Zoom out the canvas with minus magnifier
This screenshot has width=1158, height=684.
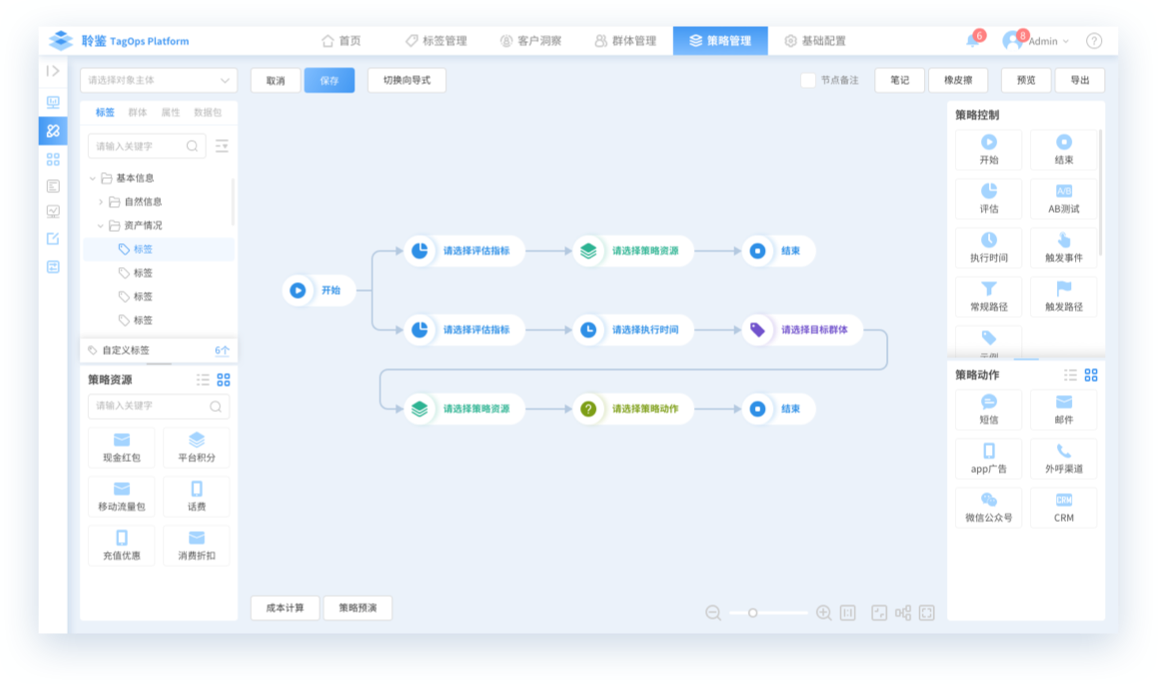coord(713,613)
